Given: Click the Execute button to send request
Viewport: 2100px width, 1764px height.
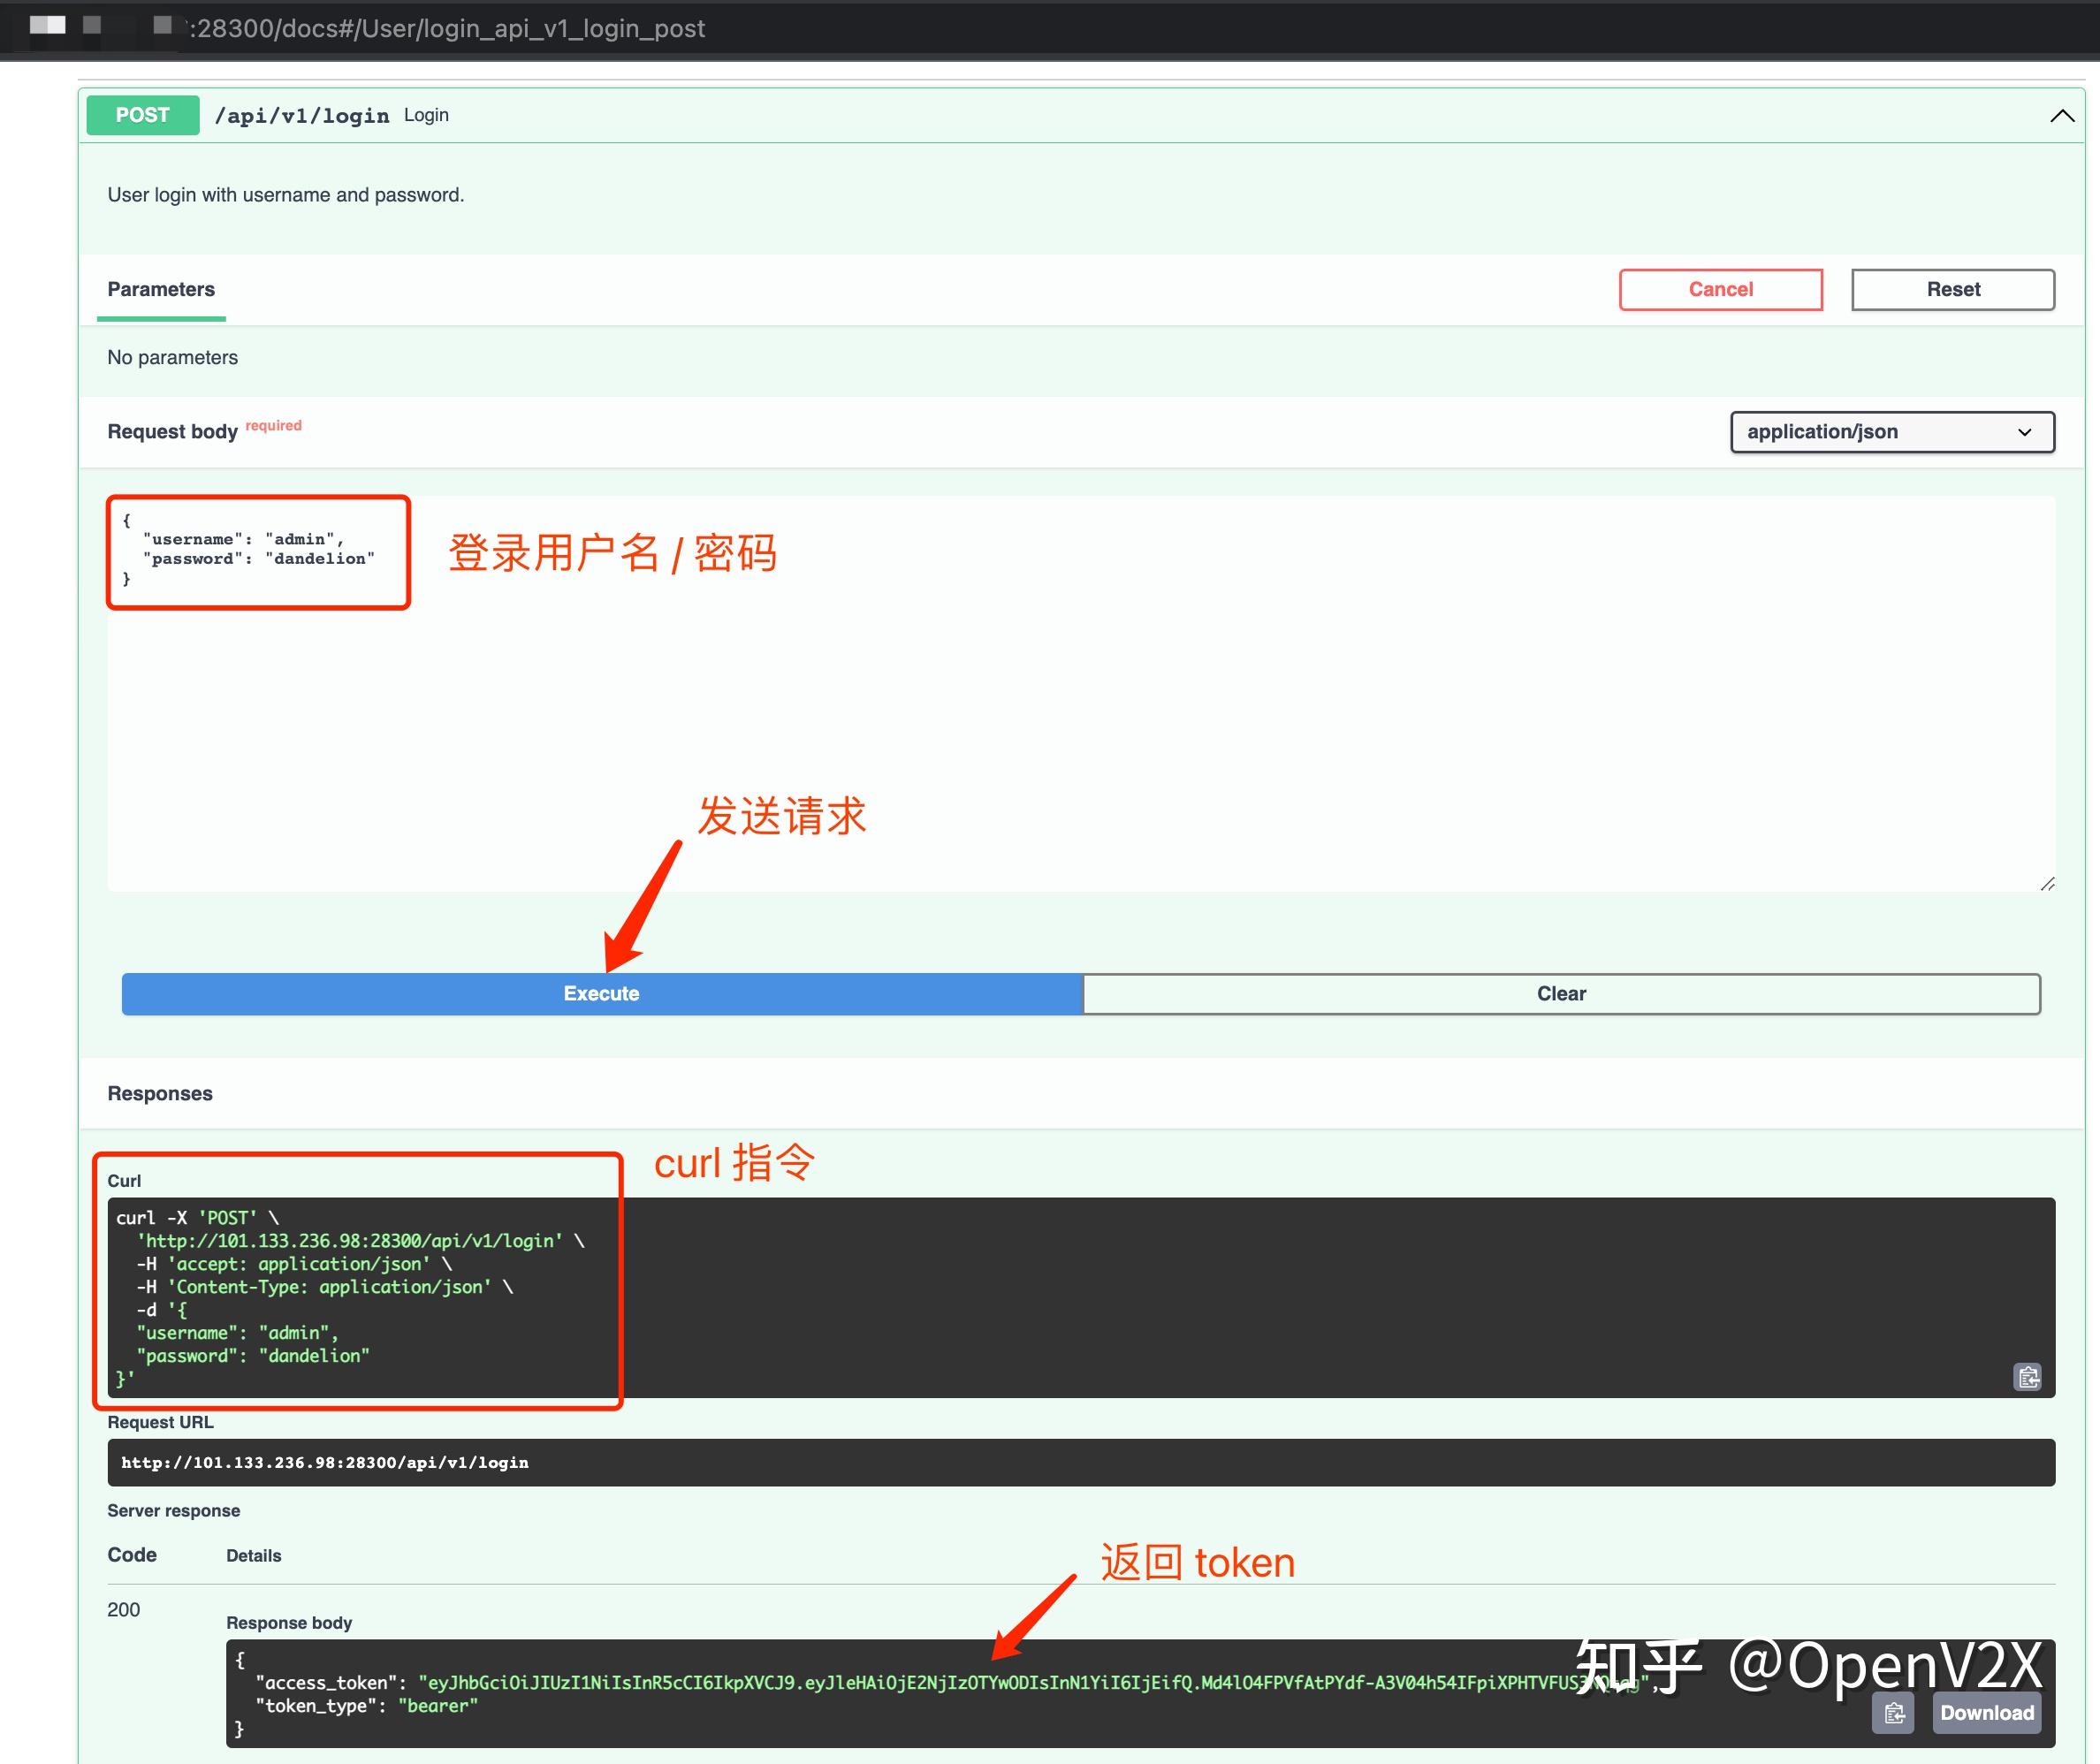Looking at the screenshot, I should [x=600, y=993].
